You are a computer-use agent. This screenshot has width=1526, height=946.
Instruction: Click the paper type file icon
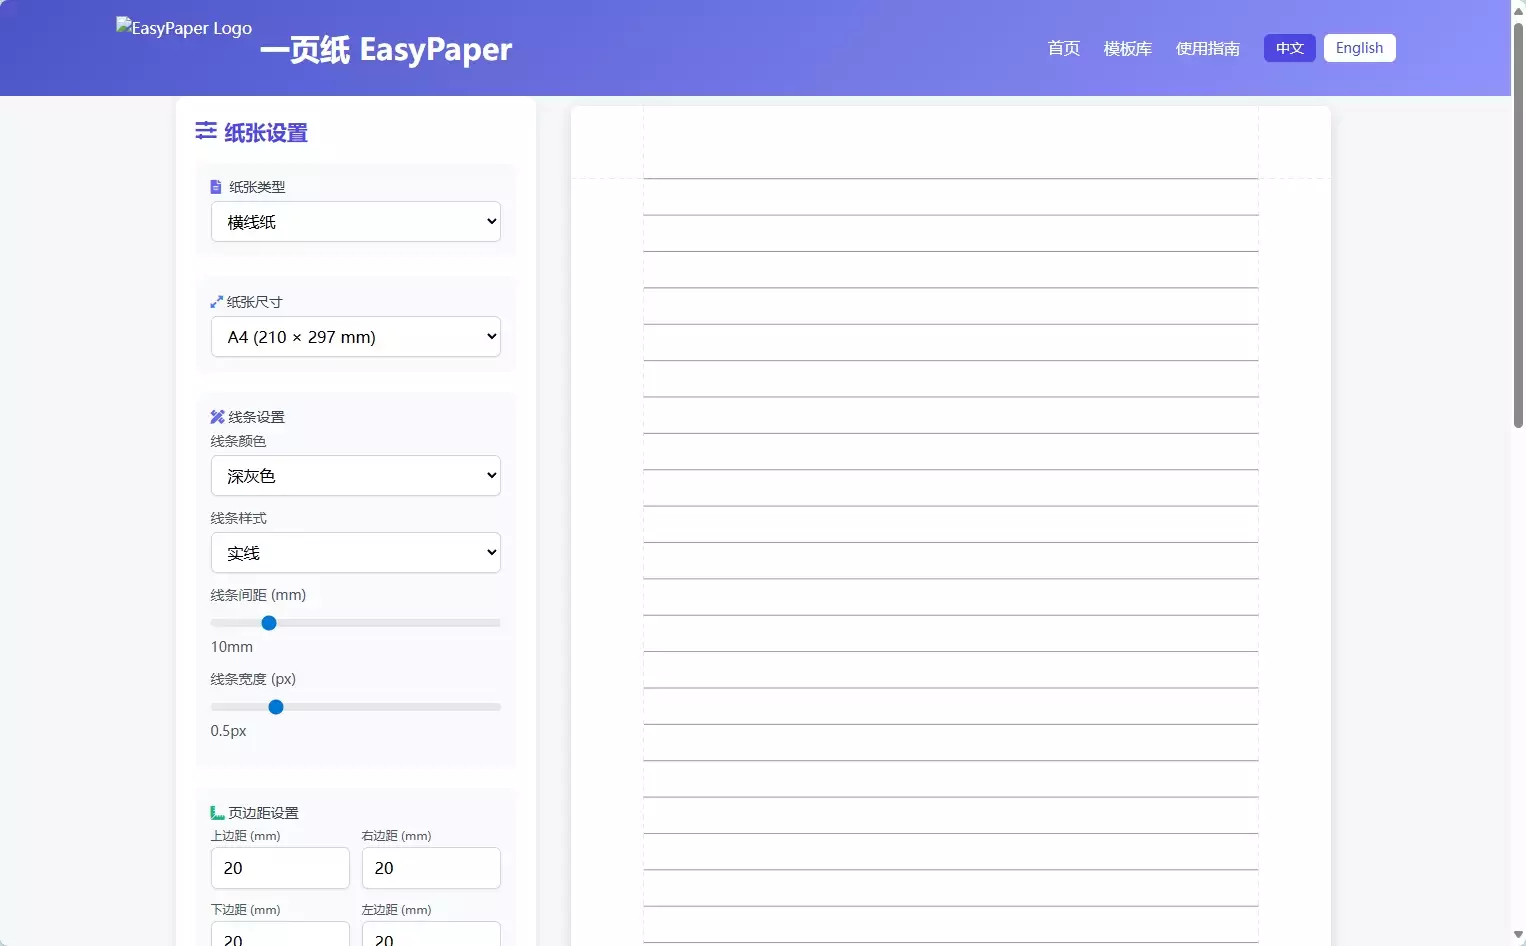[x=216, y=187]
